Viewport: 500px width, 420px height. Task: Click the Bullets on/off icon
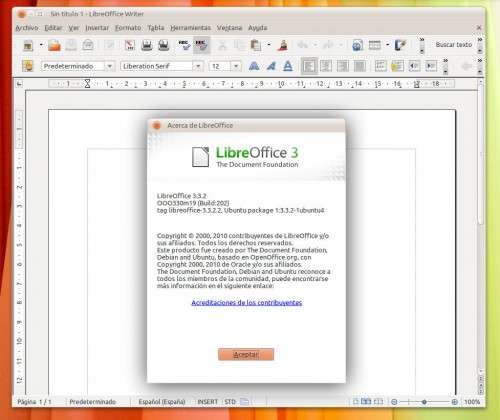(397, 66)
